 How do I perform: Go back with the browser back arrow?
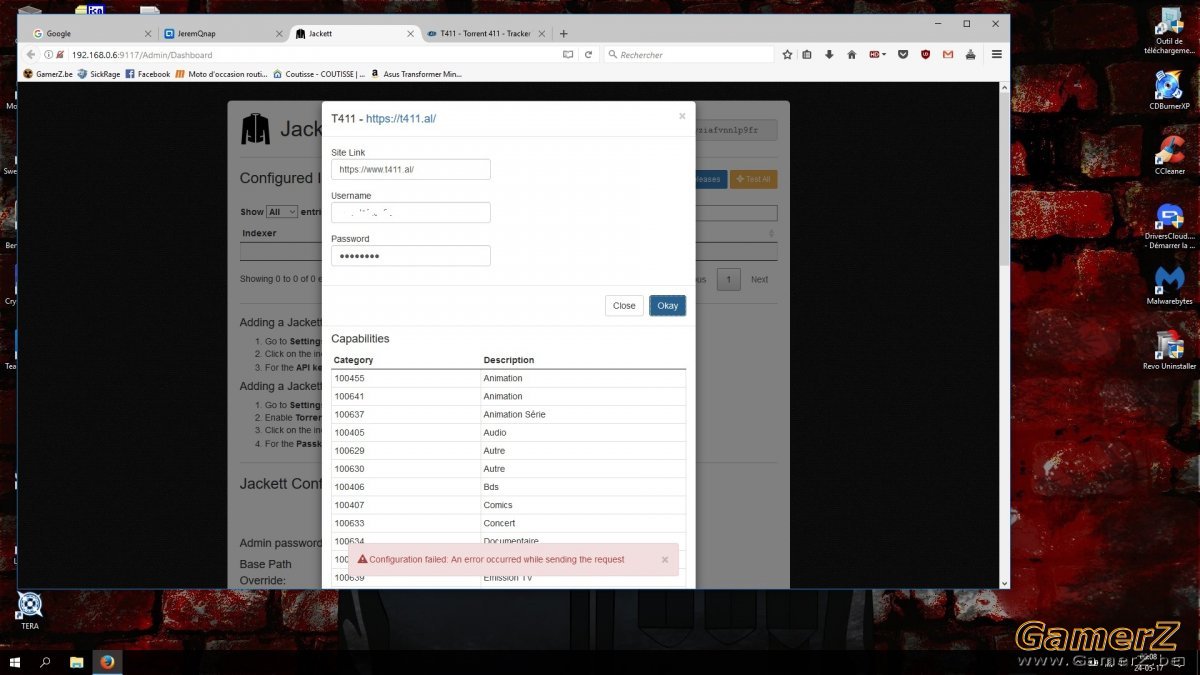point(31,55)
